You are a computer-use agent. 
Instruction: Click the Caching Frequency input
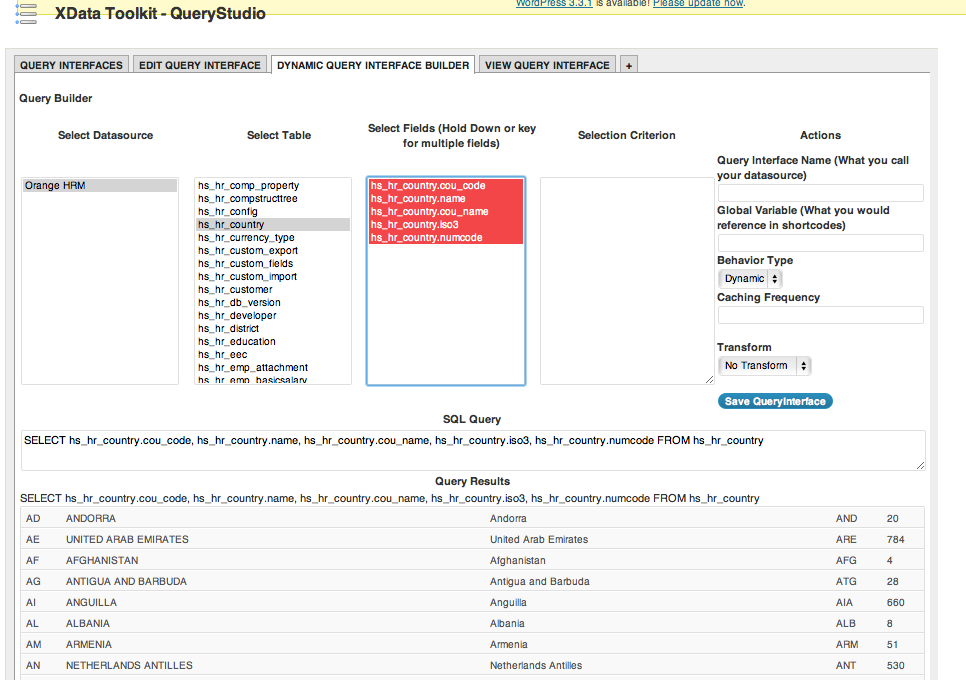(821, 315)
